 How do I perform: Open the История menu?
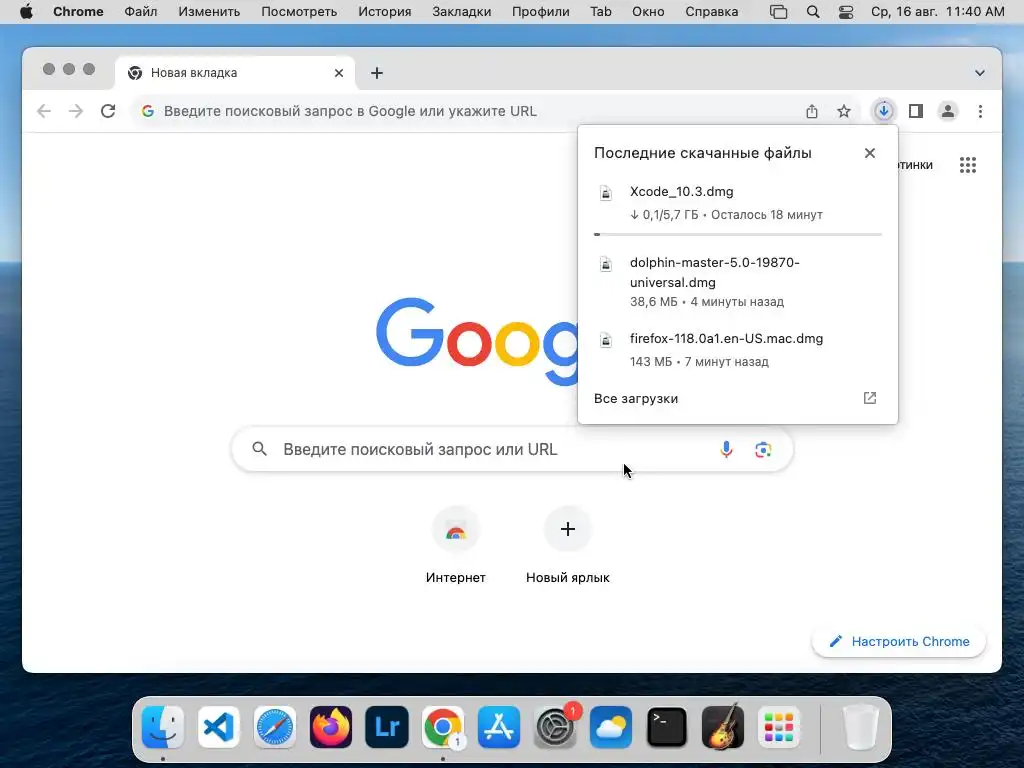pyautogui.click(x=385, y=12)
